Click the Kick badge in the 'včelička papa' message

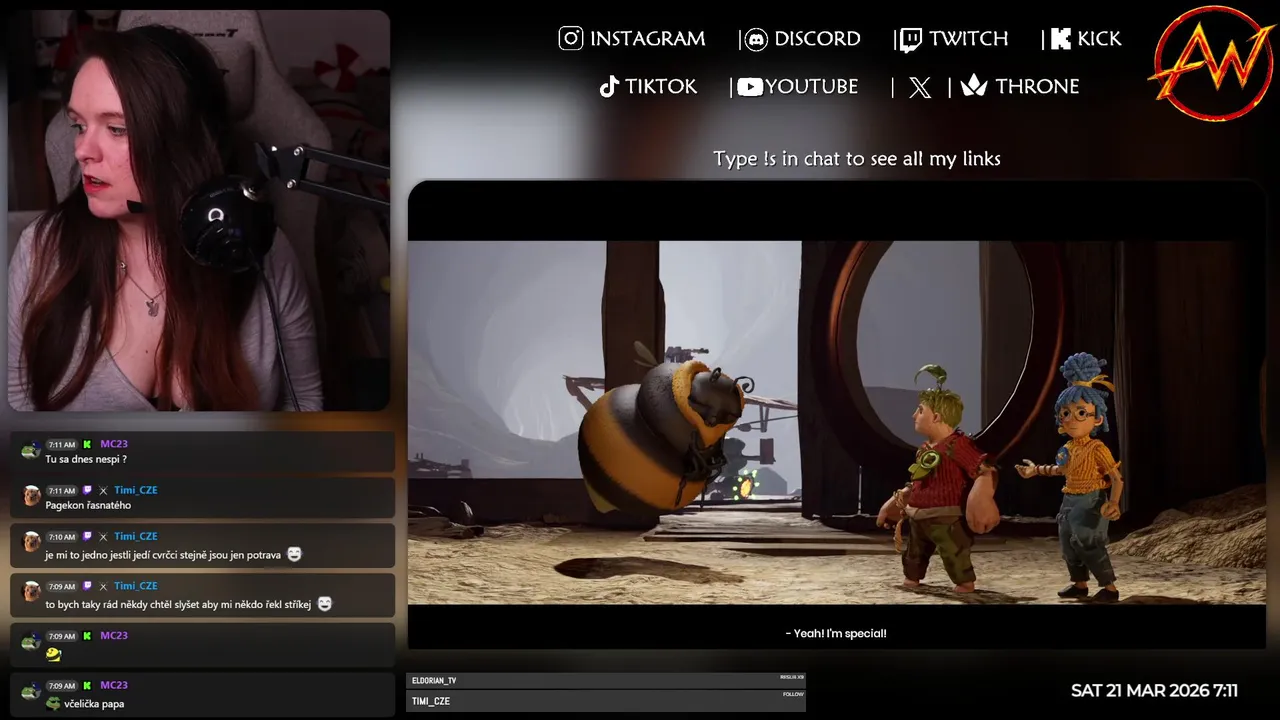click(87, 685)
